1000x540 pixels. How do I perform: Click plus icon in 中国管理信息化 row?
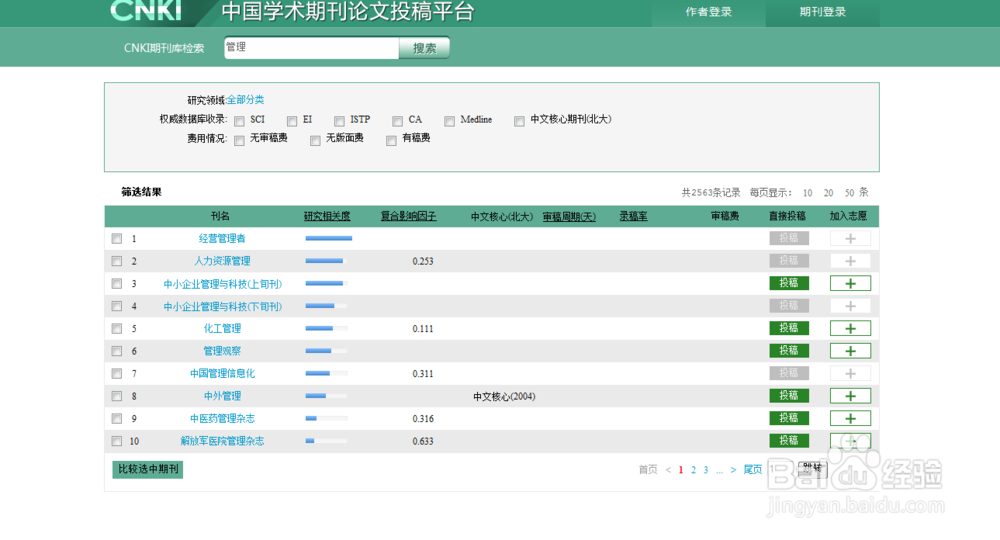(850, 374)
